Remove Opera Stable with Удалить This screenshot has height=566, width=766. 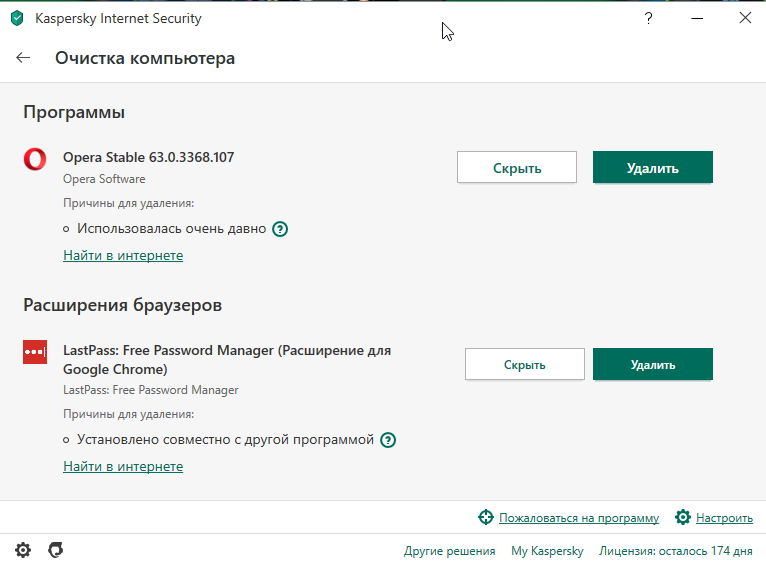653,168
